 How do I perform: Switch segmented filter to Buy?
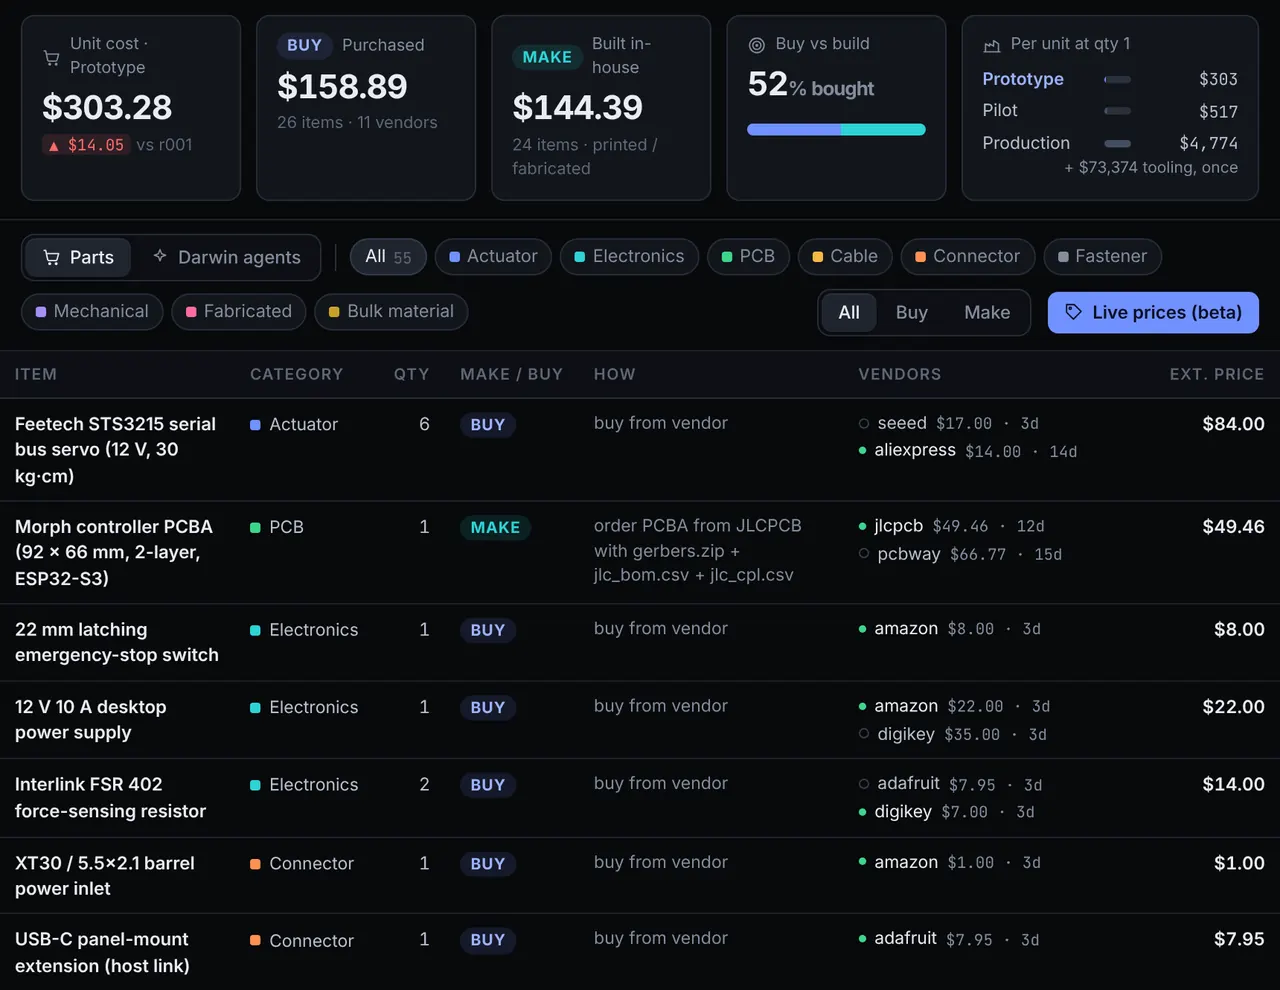912,313
